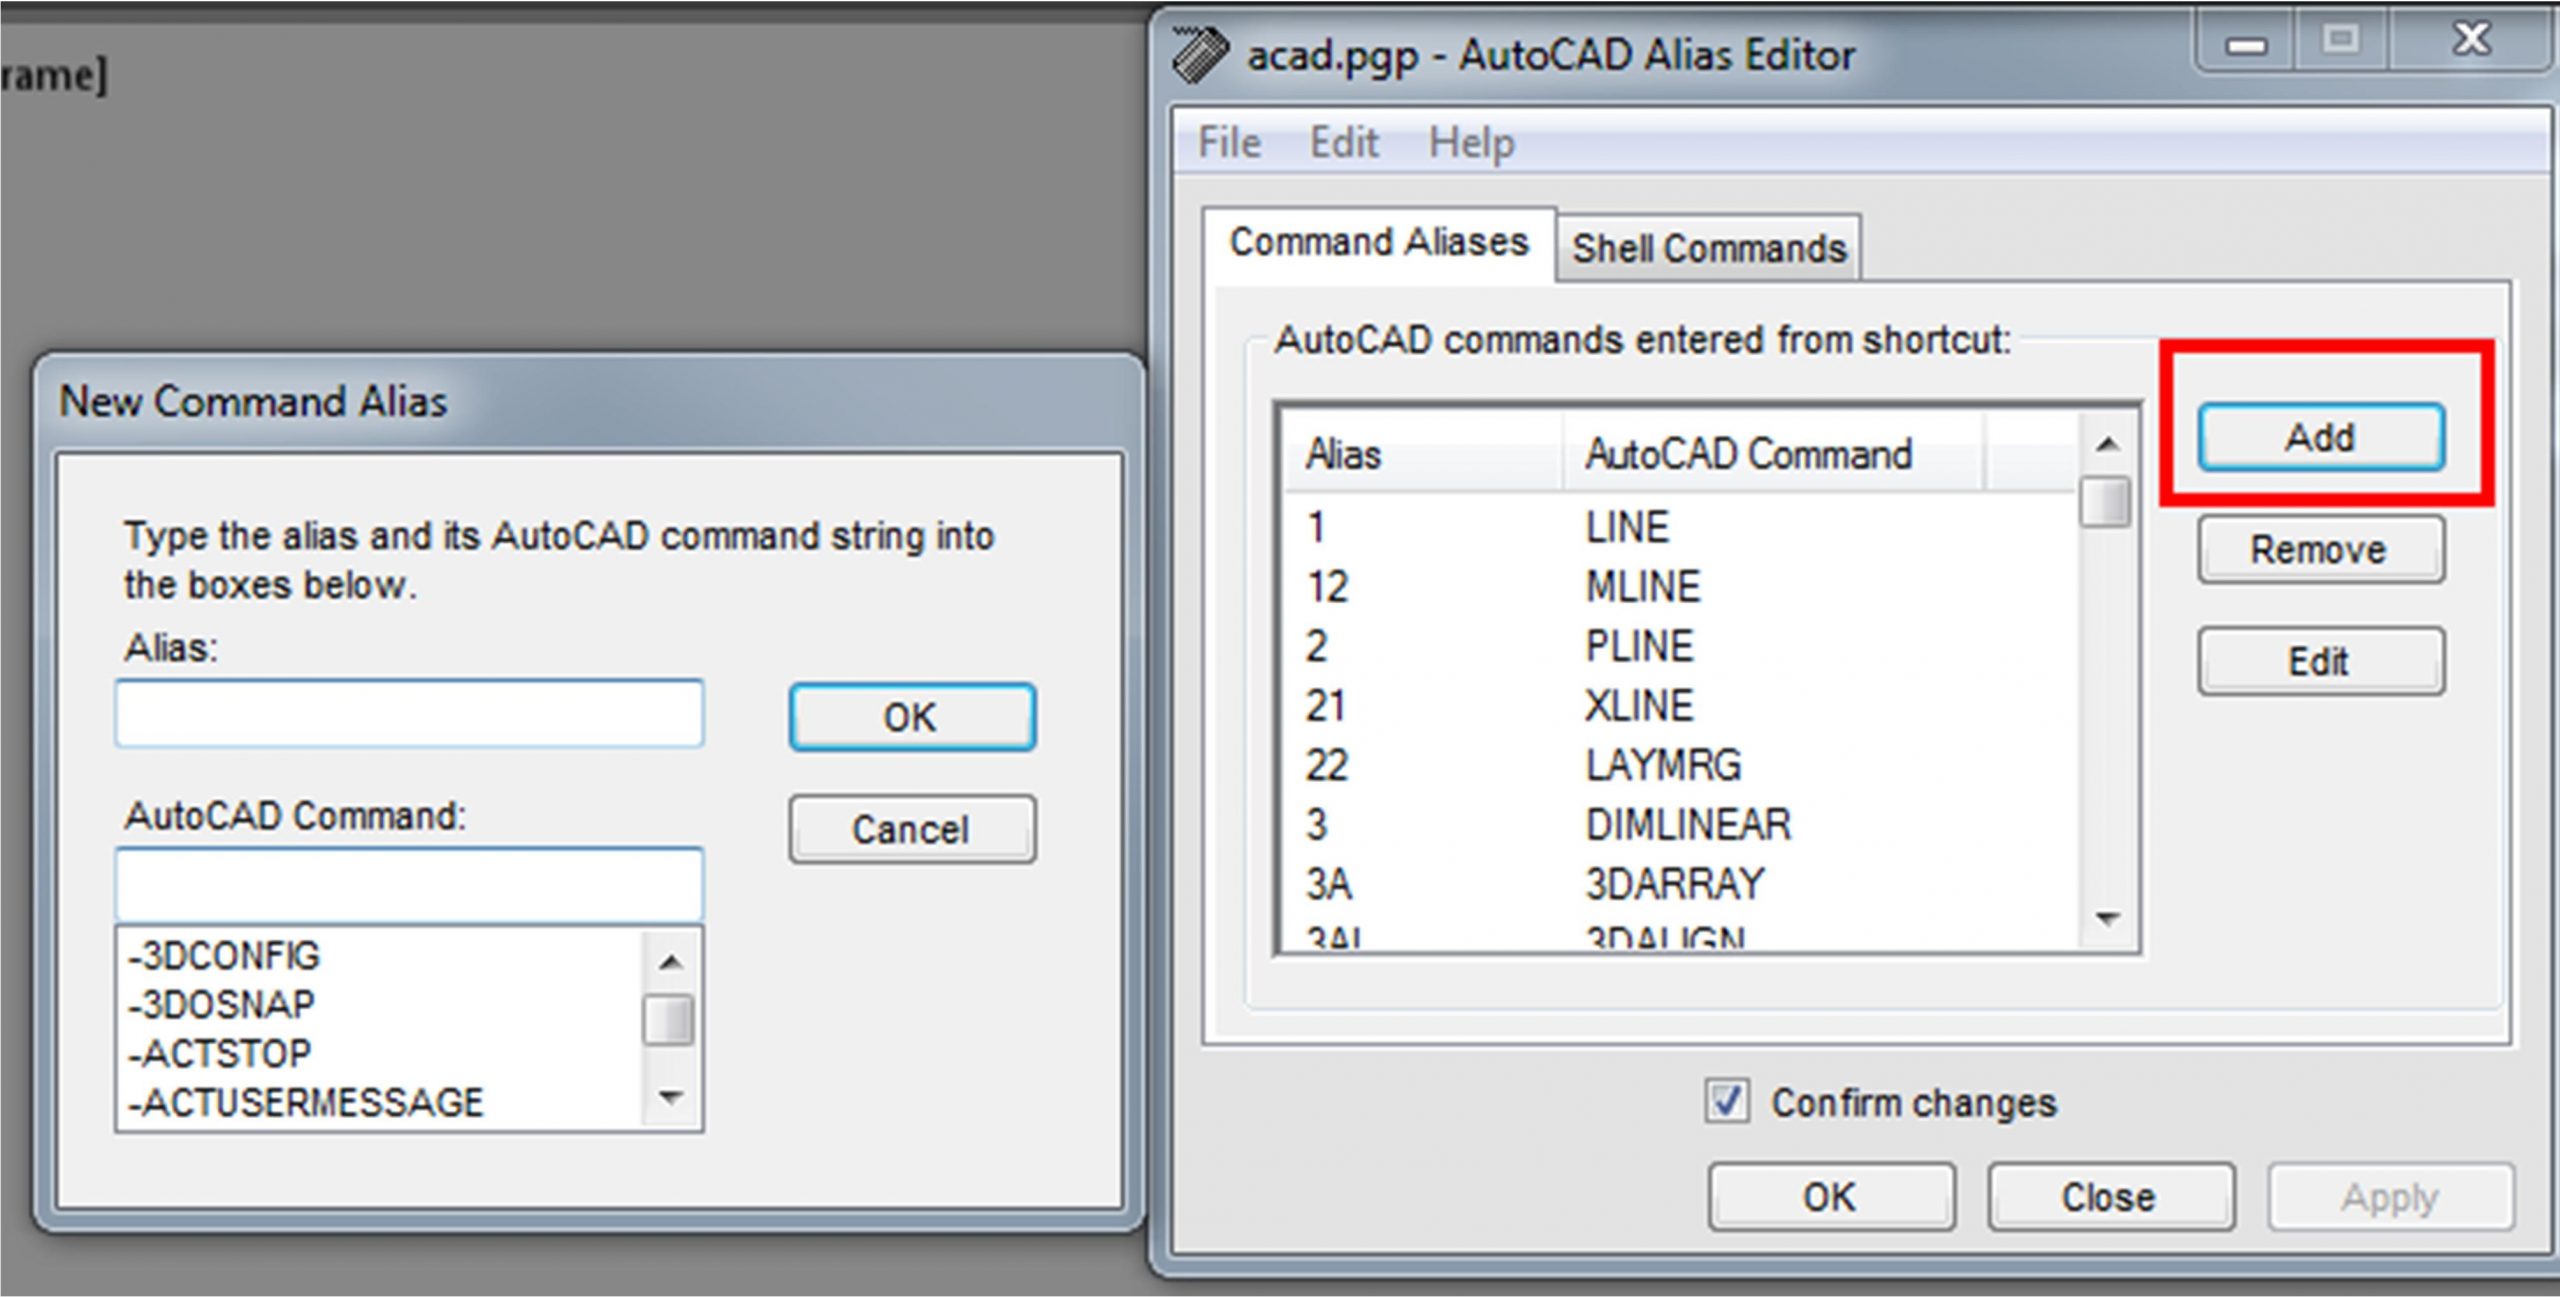Open the File menu
The image size is (2560, 1297).
coord(1229,142)
